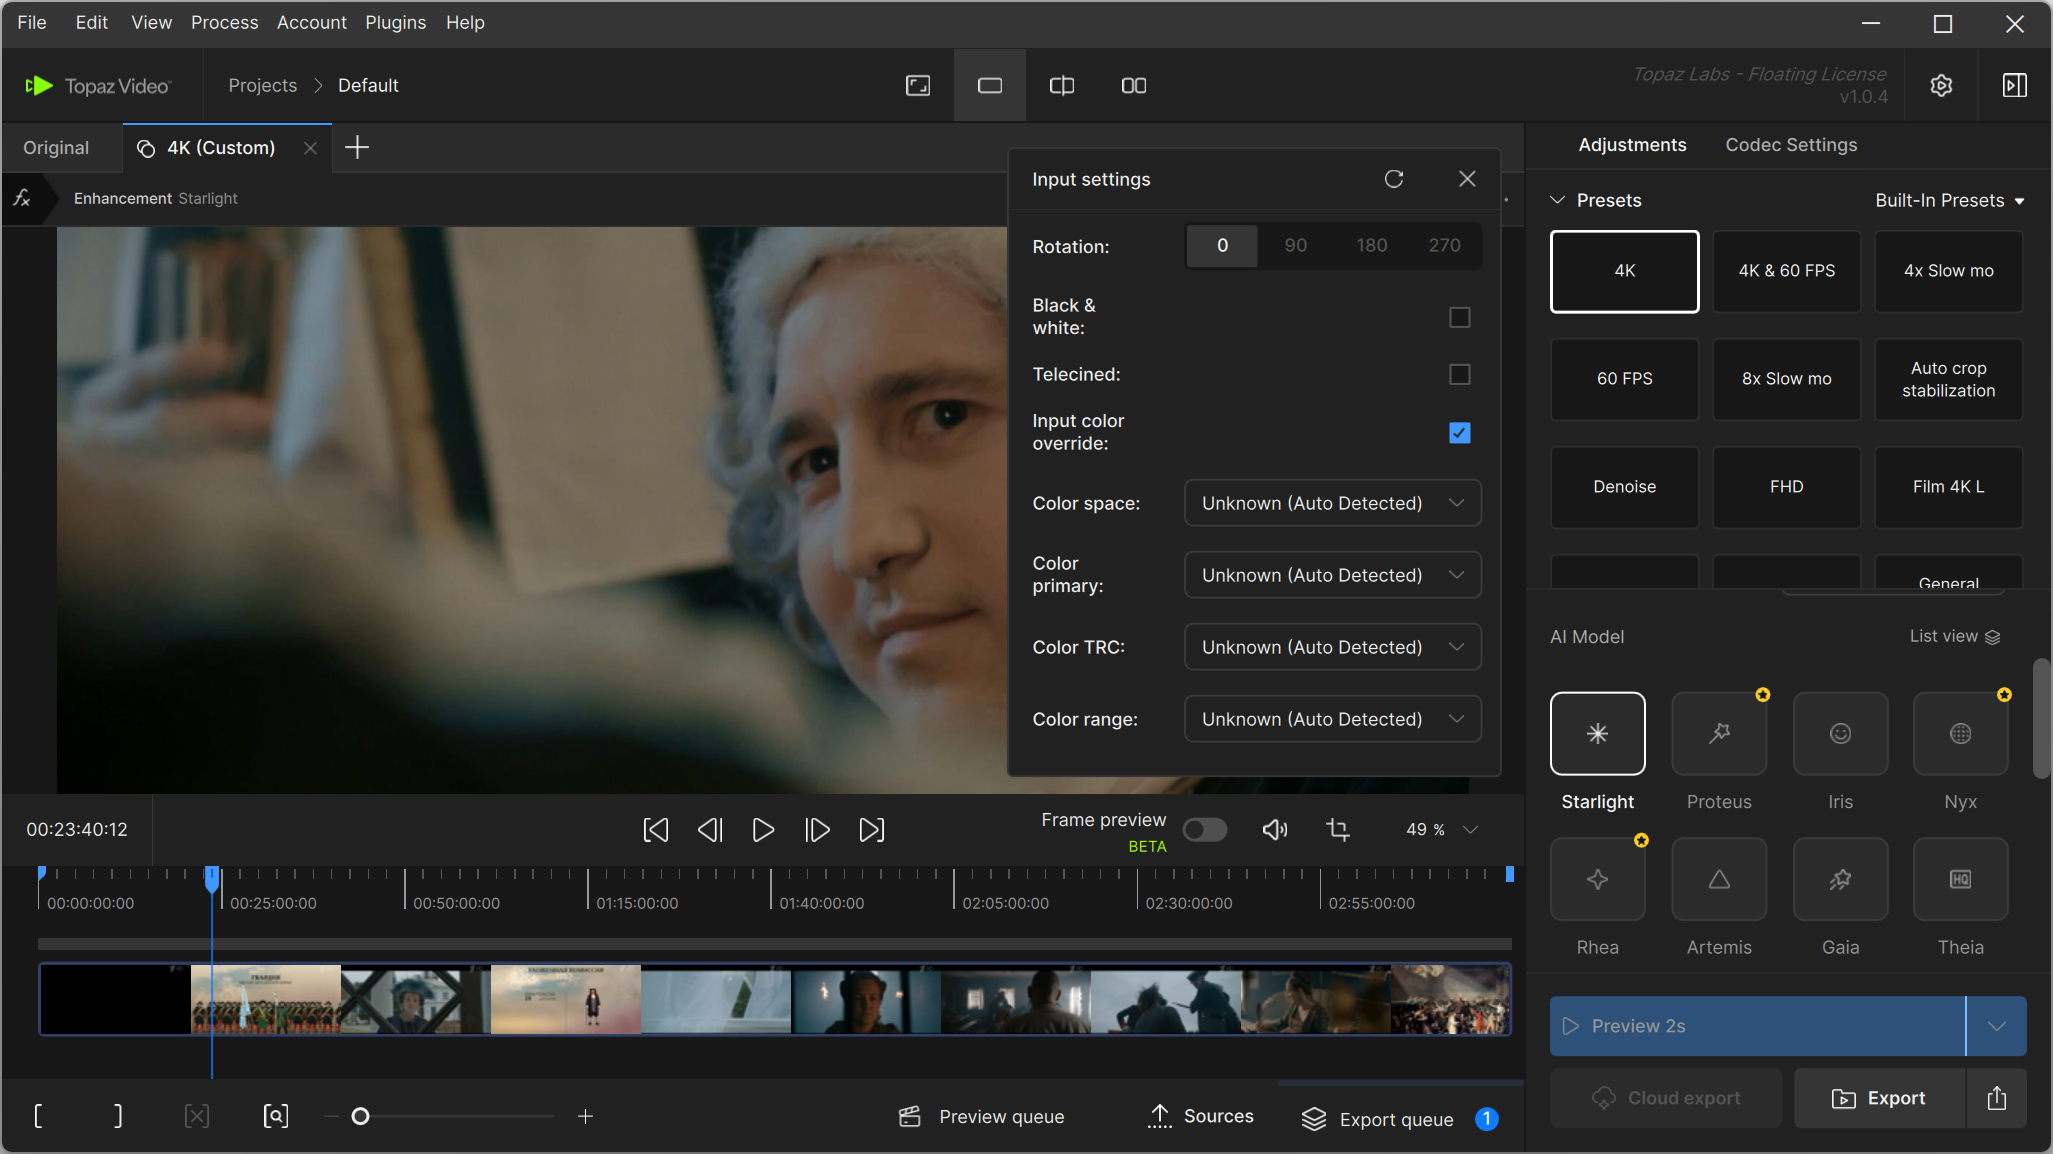Step forward one frame
The image size is (2053, 1154).
817,830
